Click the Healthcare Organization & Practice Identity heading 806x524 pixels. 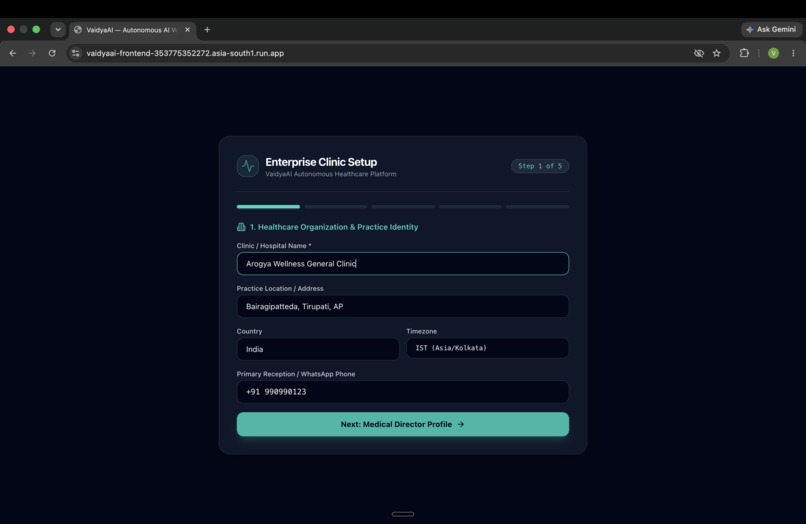pos(334,227)
